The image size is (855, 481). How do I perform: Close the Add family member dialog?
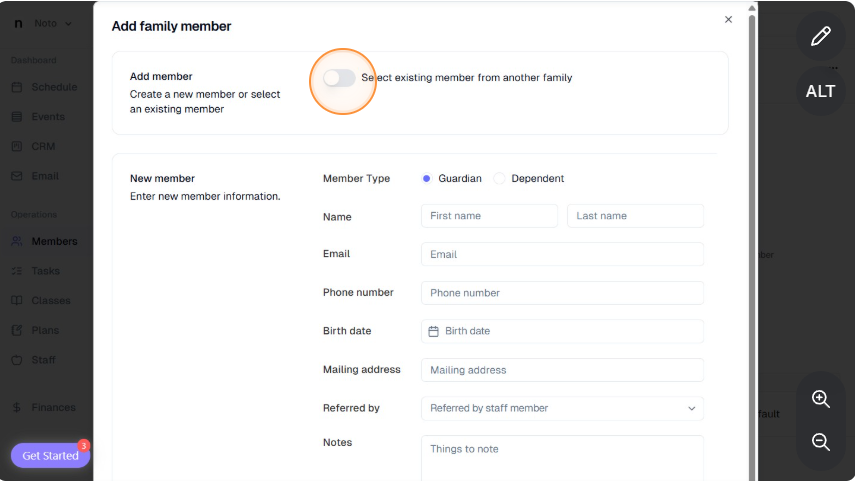[x=728, y=20]
